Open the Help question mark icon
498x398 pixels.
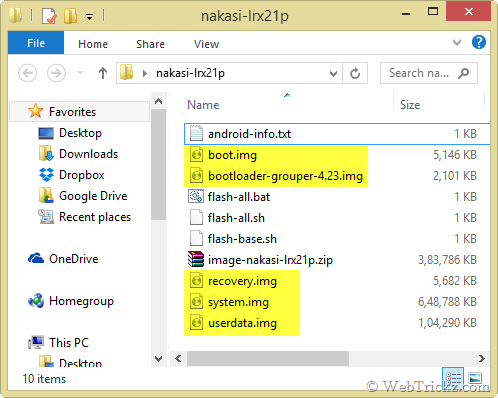point(479,42)
